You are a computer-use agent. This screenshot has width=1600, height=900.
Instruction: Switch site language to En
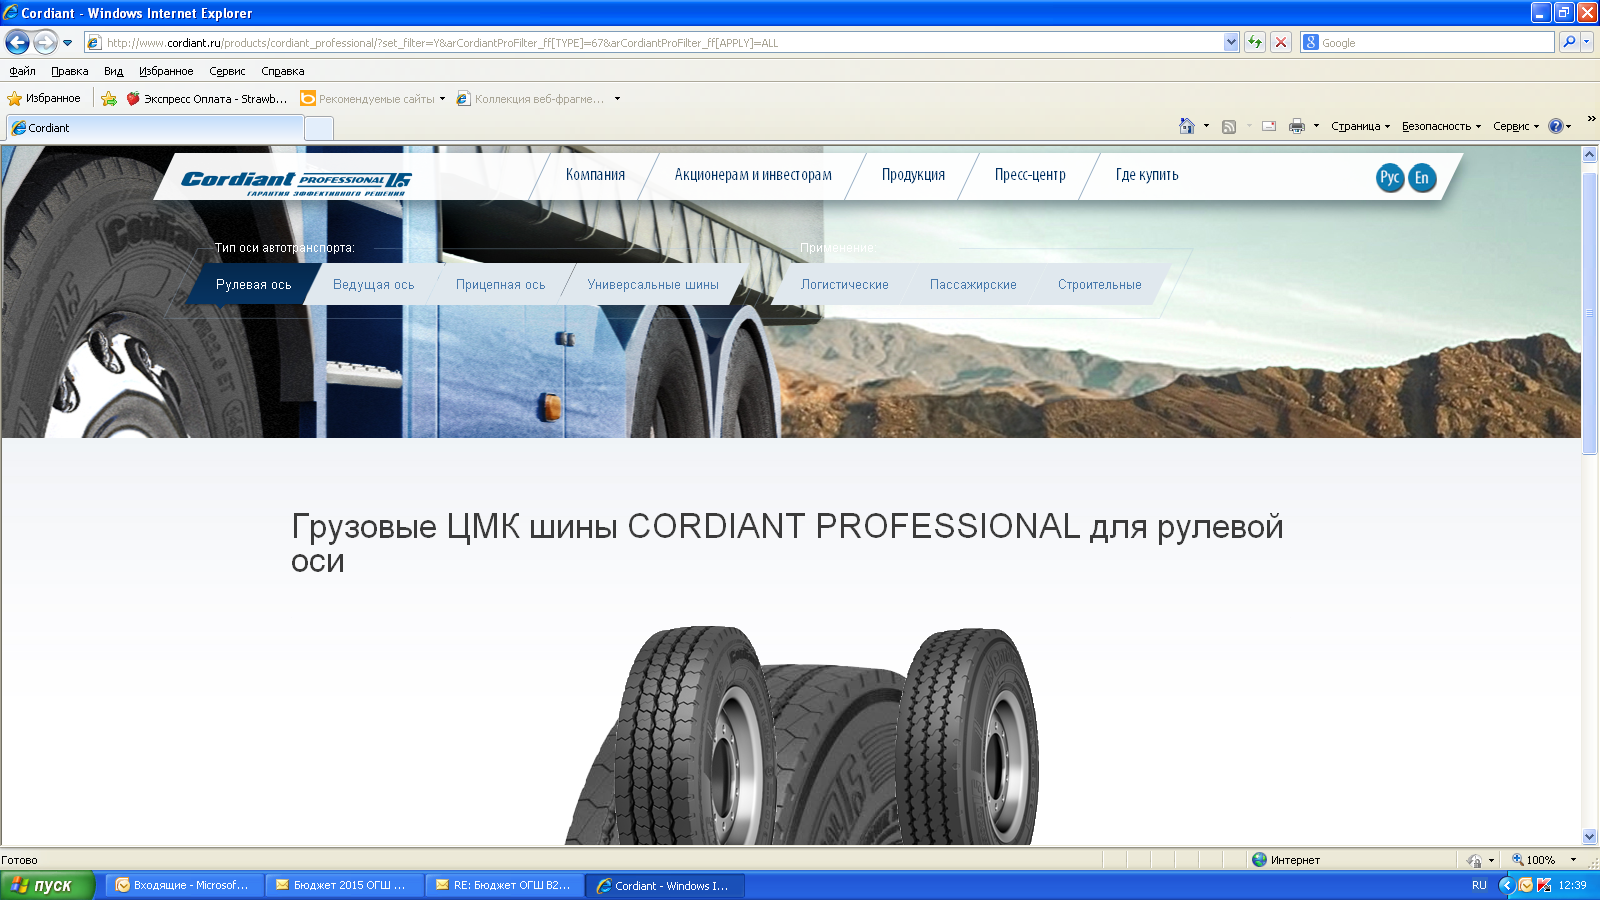1422,178
